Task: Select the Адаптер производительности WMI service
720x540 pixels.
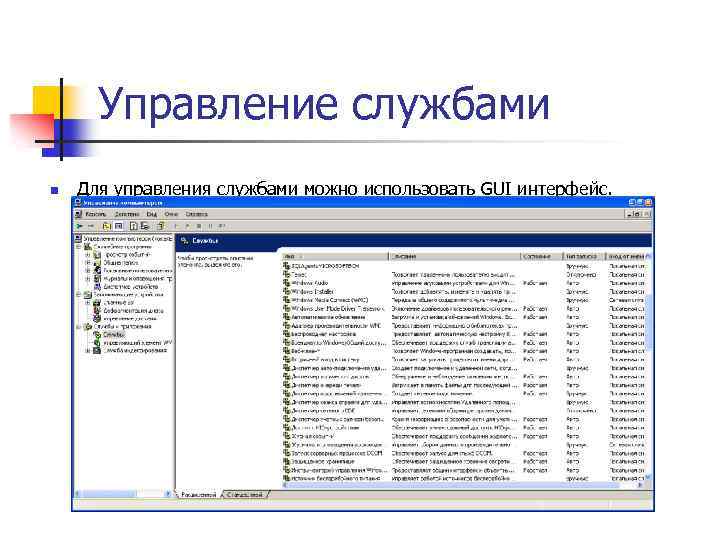Action: tap(464, 326)
